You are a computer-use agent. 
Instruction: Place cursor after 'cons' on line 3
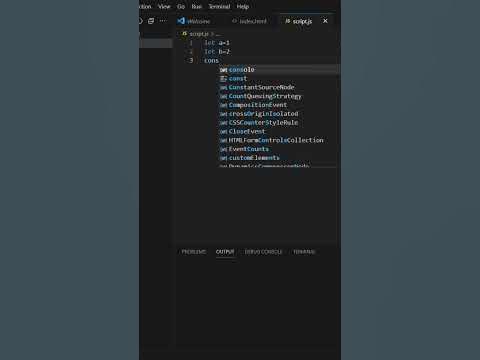219,61
